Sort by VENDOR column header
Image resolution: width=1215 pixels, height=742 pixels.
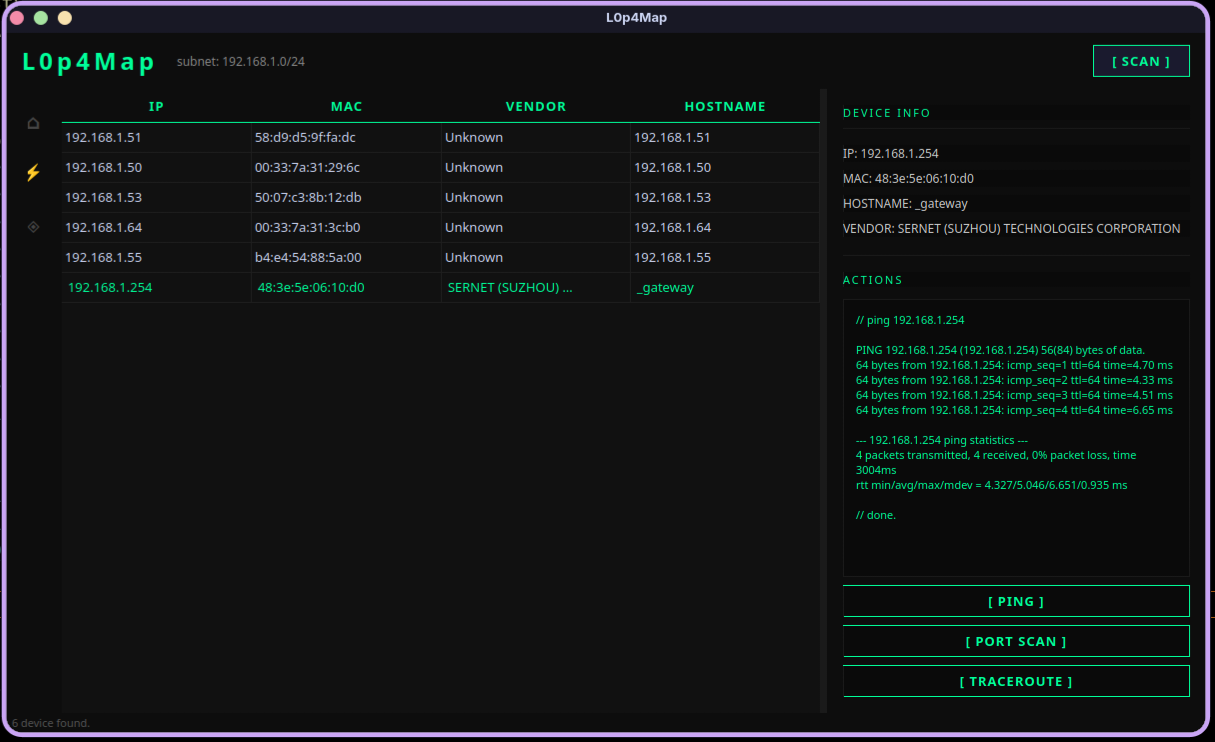coord(536,106)
